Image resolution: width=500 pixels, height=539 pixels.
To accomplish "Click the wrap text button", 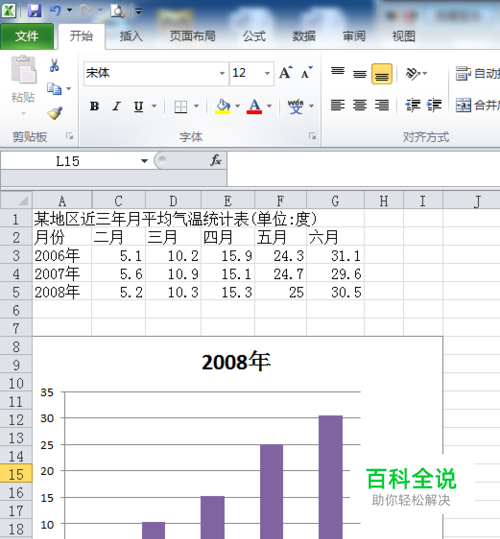I will point(477,73).
